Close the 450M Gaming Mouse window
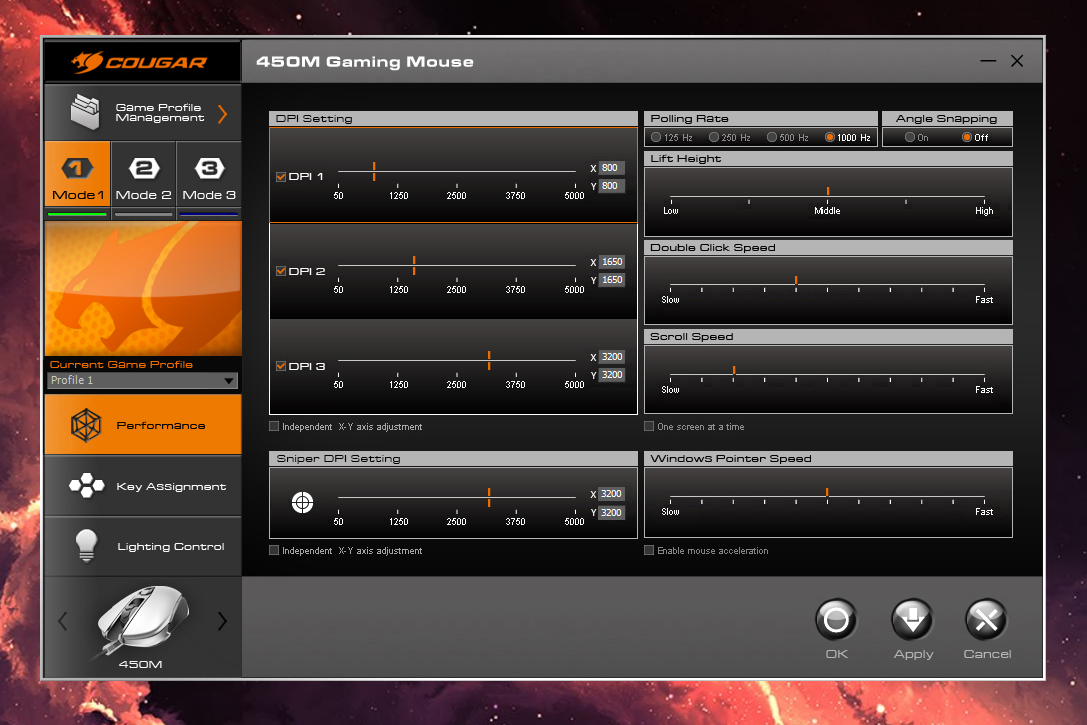This screenshot has width=1087, height=725. coord(1017,61)
